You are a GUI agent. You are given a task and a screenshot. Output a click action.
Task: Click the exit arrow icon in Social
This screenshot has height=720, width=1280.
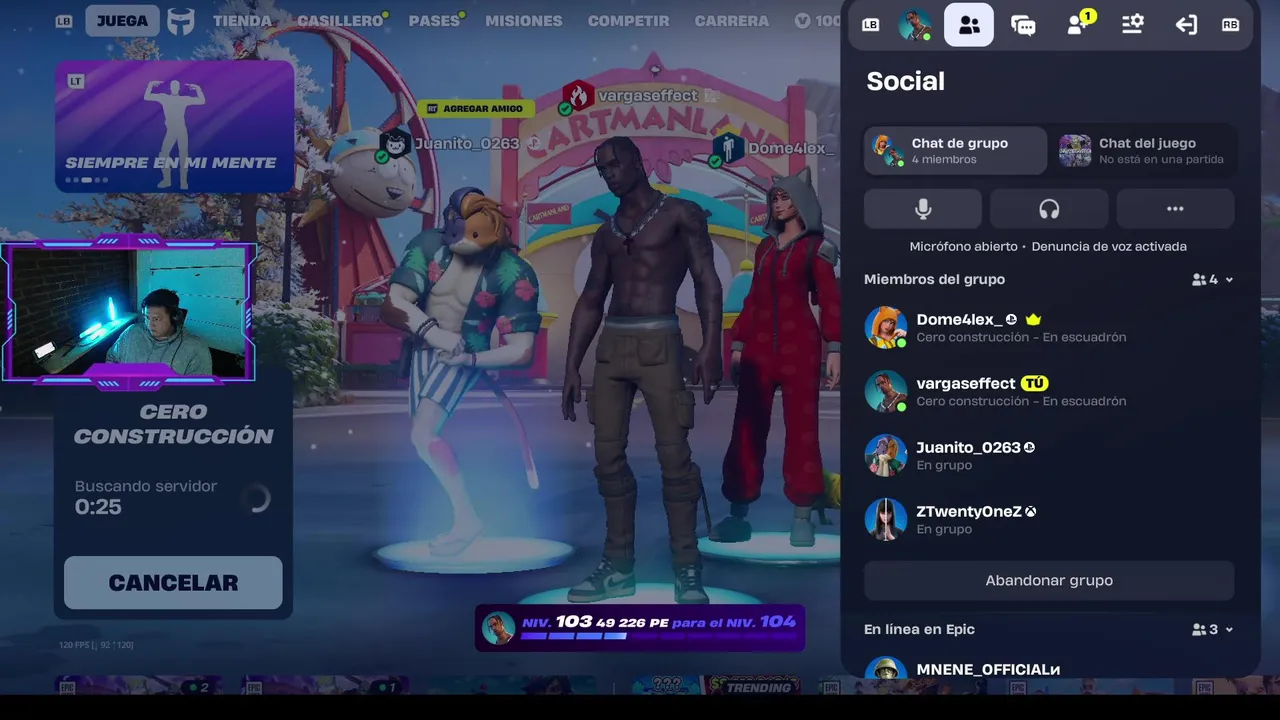click(x=1186, y=25)
